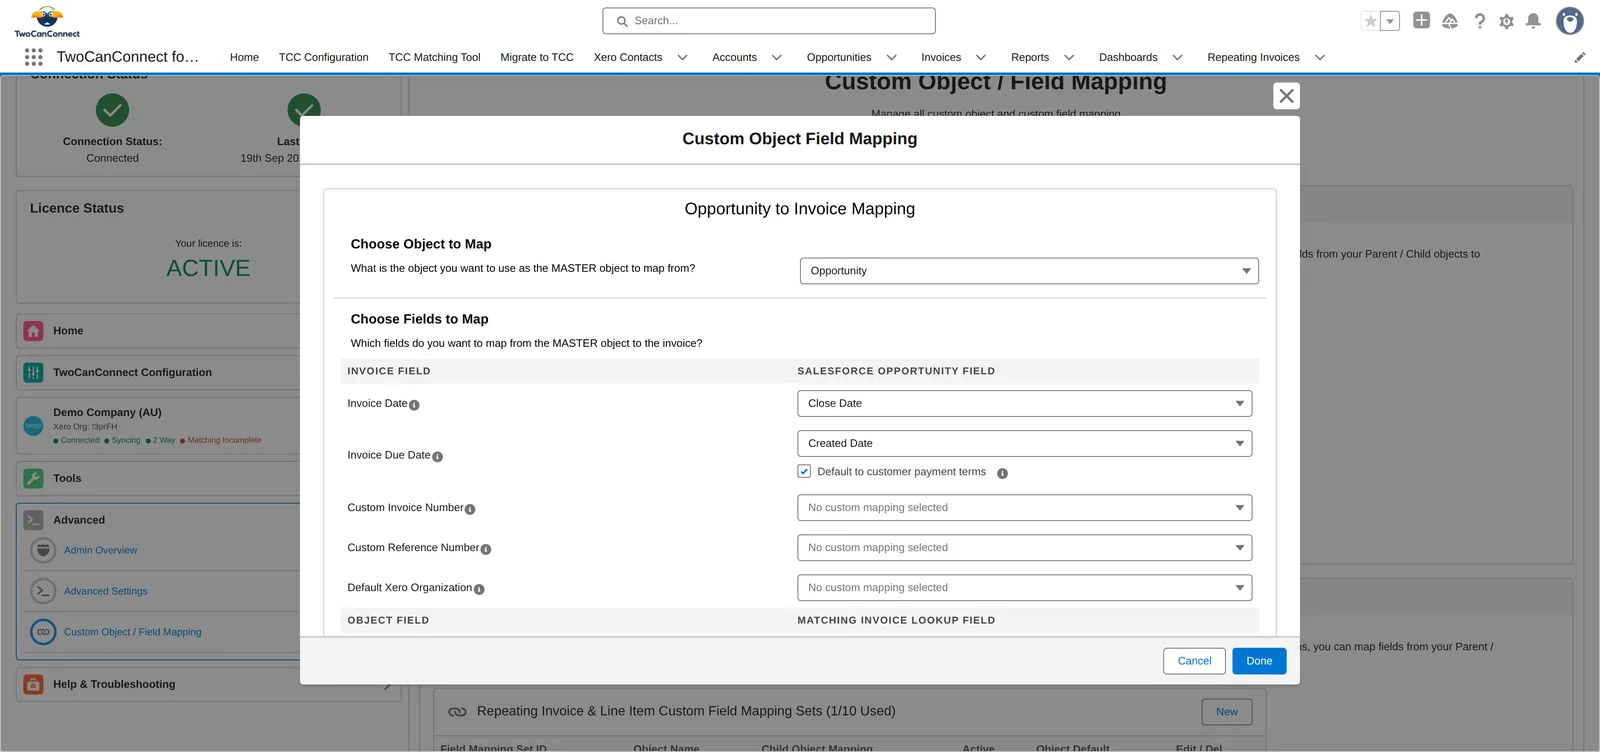Expand the Opportunities nav chevron
Screen dimensions: 1600x752
pyautogui.click(x=892, y=58)
